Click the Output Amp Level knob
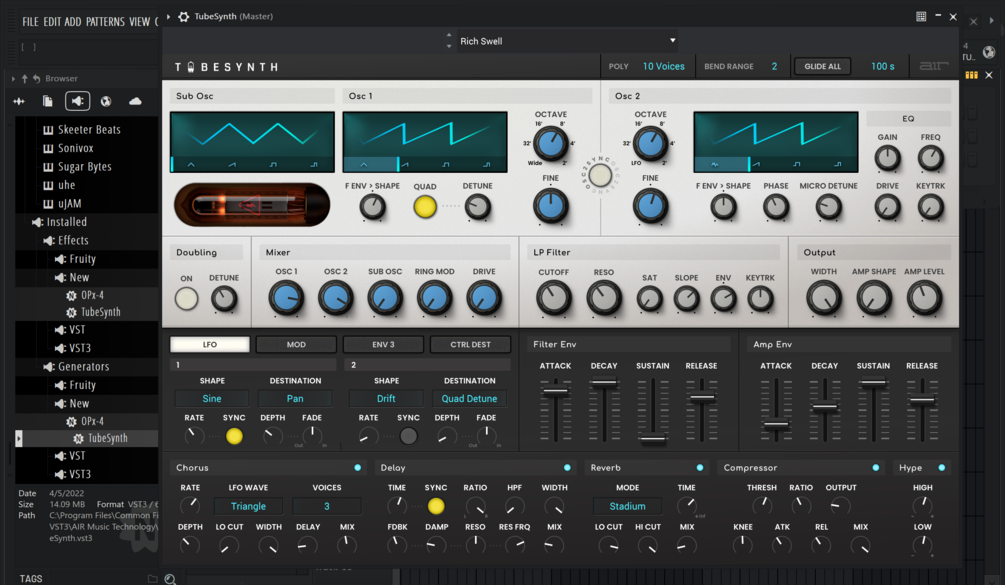 [924, 298]
